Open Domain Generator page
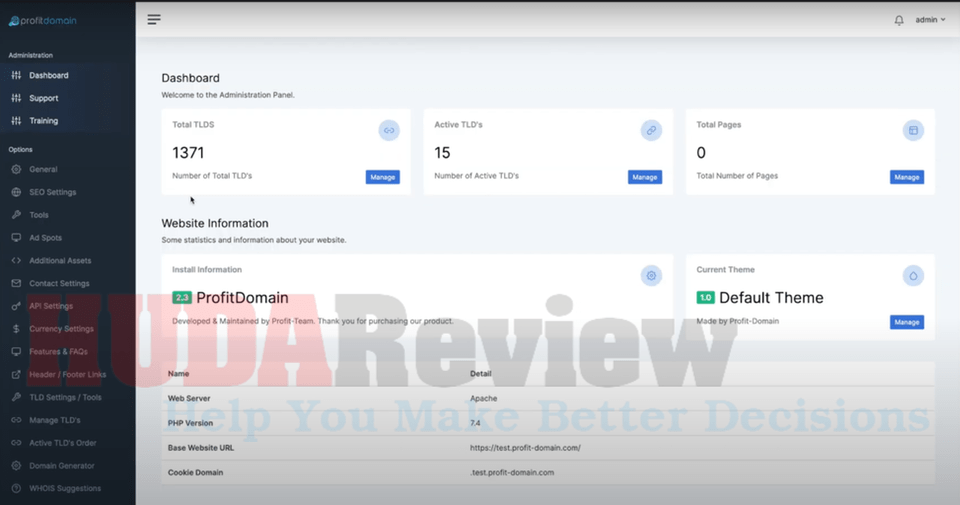Screen dimensions: 960x505 pyautogui.click(x=62, y=466)
